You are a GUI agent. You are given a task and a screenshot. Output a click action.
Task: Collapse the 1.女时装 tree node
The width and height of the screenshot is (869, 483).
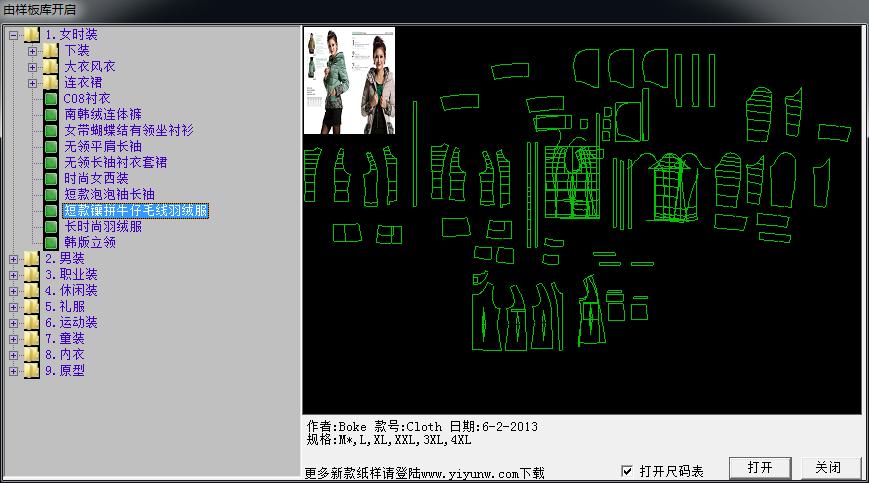tap(14, 35)
